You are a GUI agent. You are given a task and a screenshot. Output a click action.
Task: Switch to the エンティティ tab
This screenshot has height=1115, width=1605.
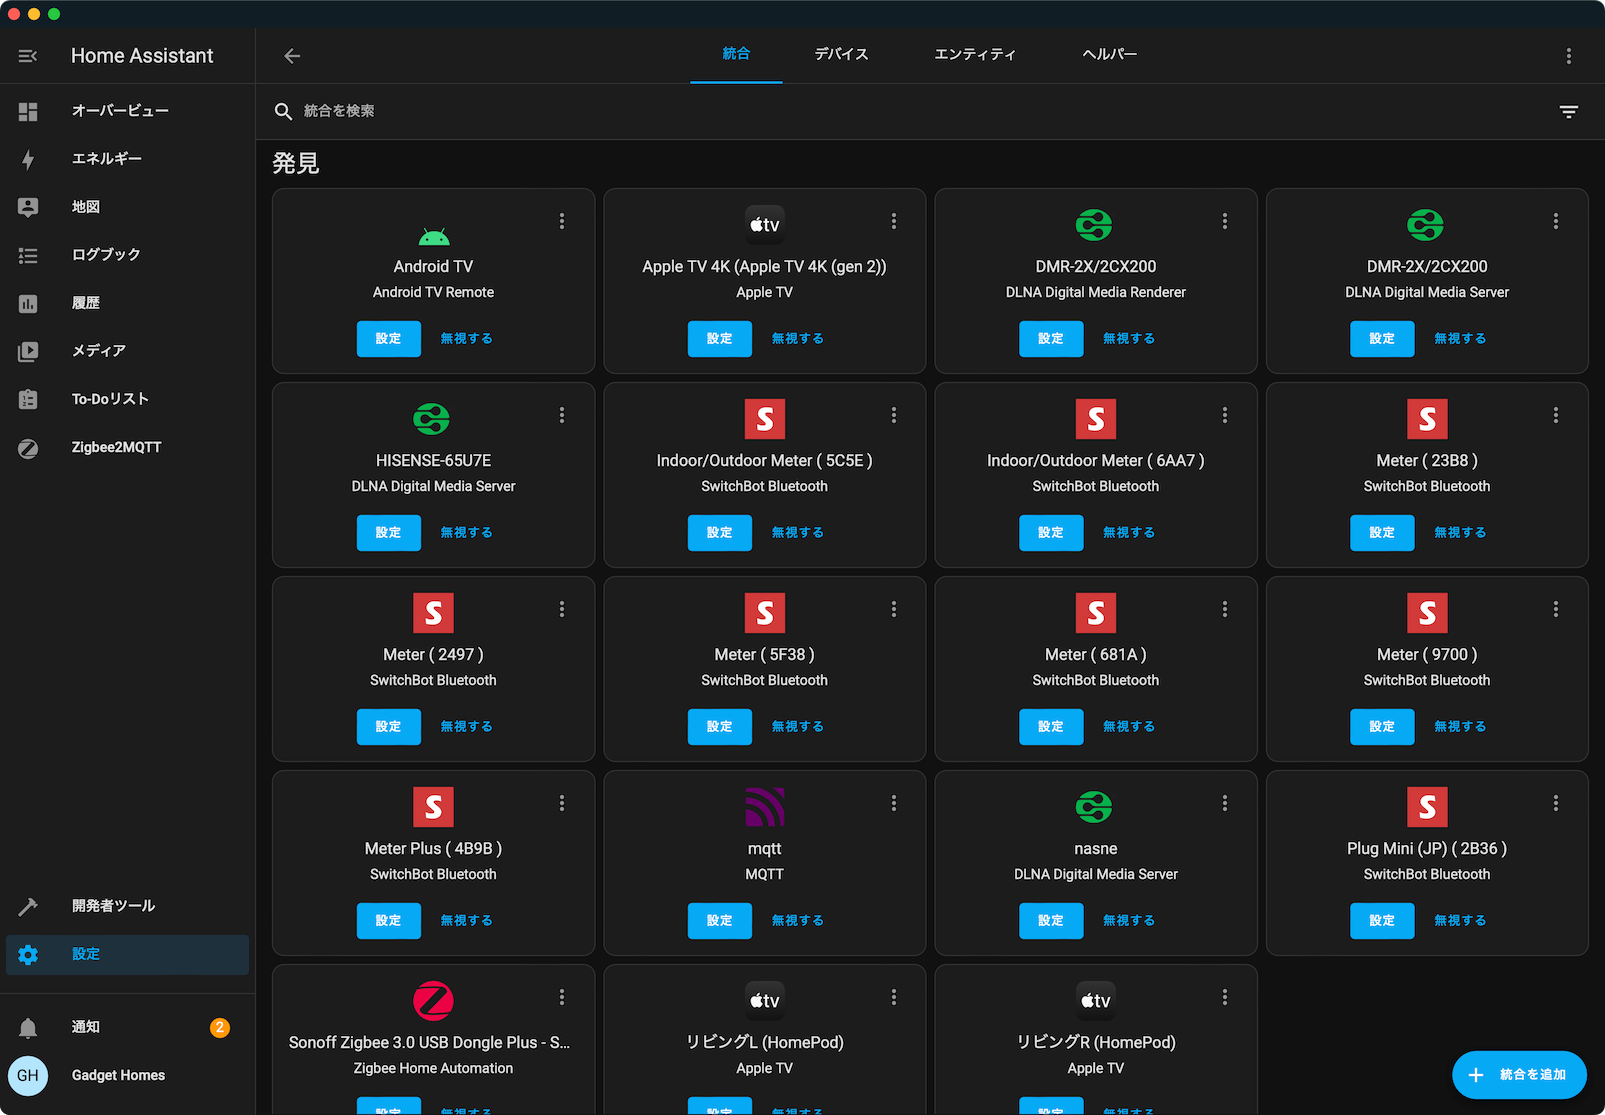(x=975, y=54)
